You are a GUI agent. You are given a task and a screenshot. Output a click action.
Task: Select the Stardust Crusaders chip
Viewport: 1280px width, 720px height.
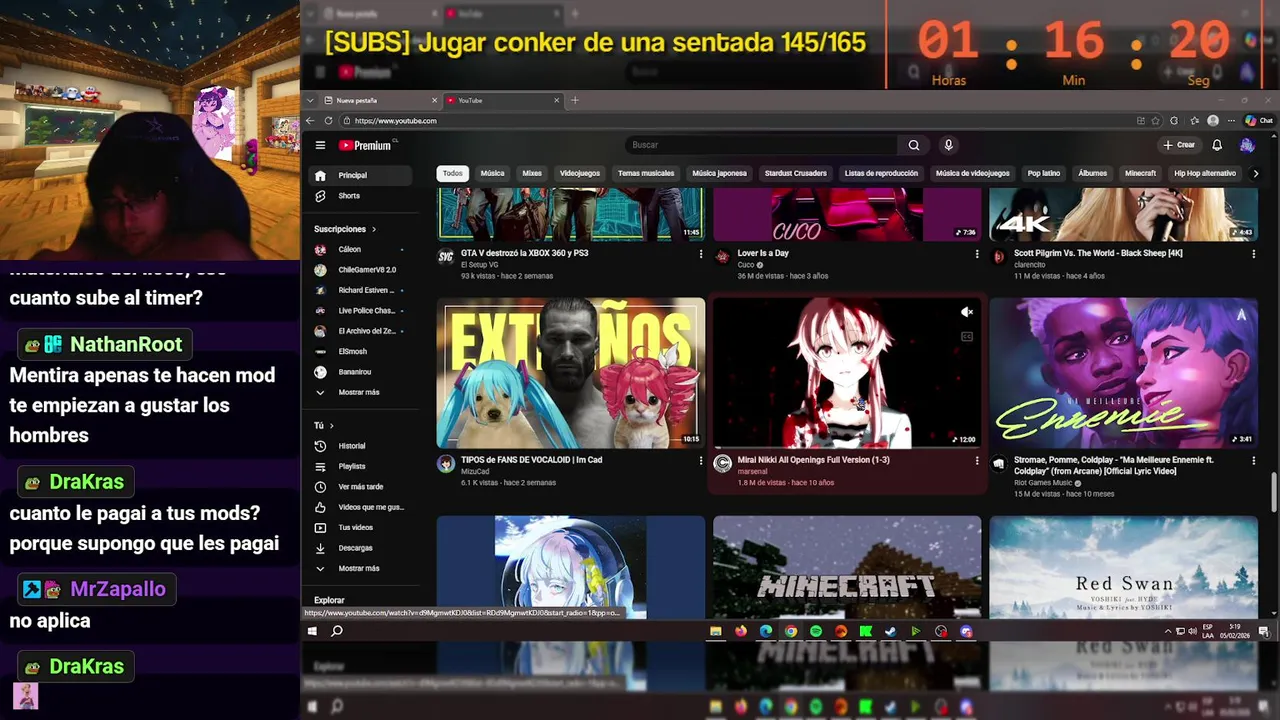tap(796, 173)
